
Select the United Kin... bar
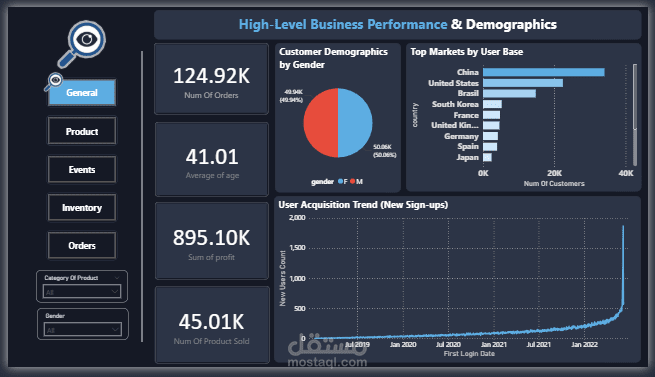coord(491,125)
